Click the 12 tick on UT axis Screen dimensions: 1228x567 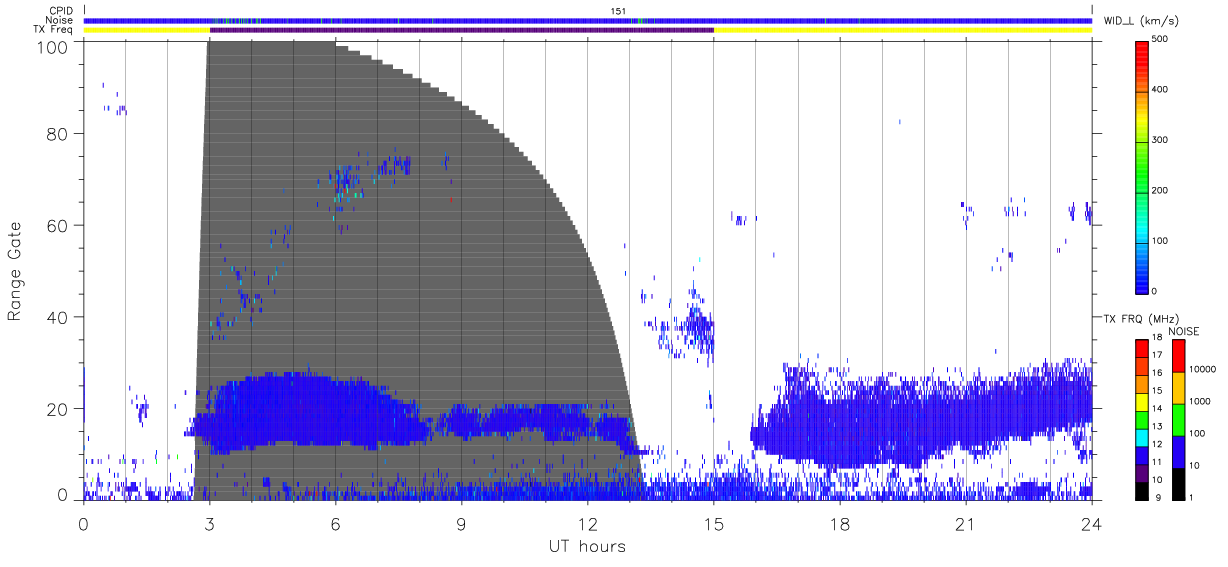(x=587, y=523)
